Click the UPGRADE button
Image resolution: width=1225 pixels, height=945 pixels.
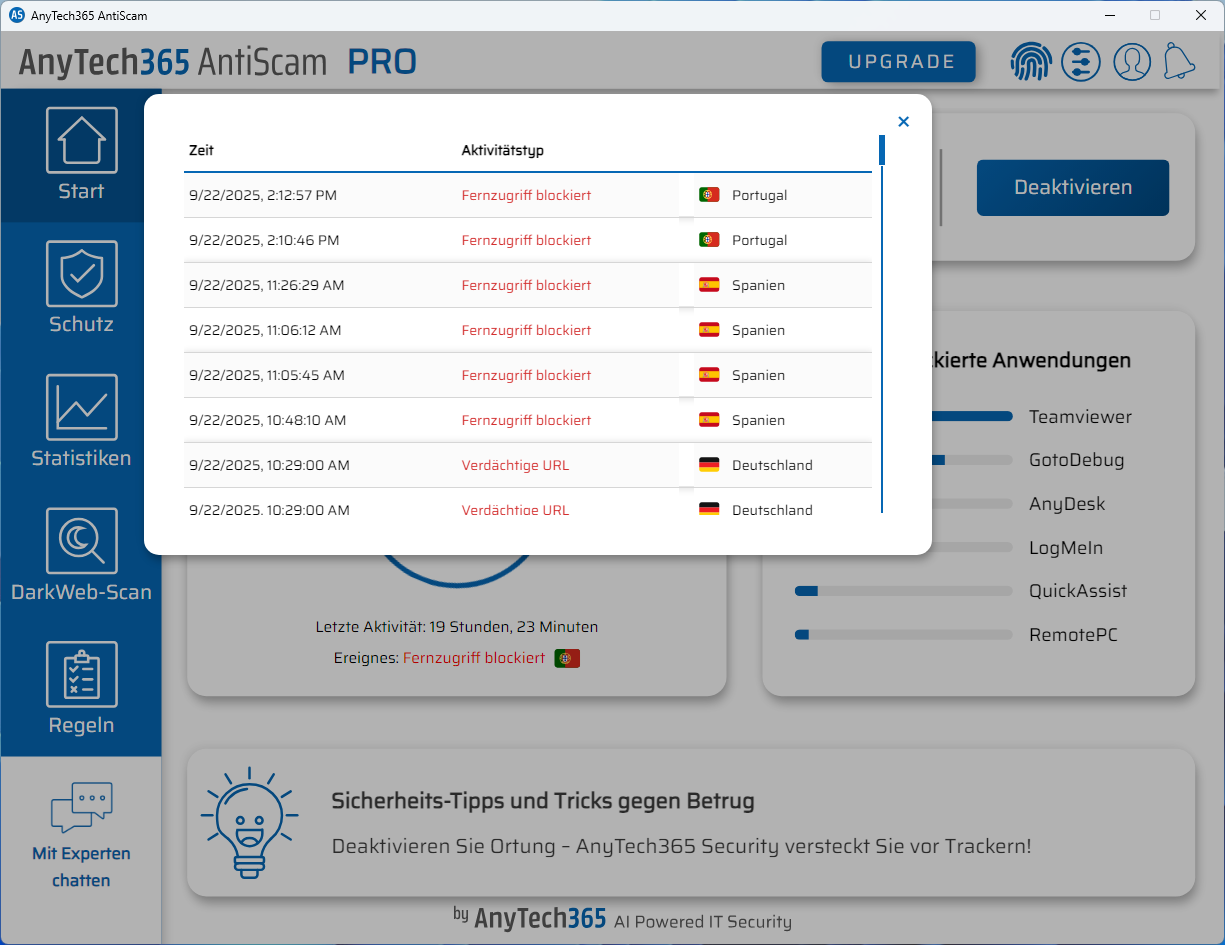point(898,61)
